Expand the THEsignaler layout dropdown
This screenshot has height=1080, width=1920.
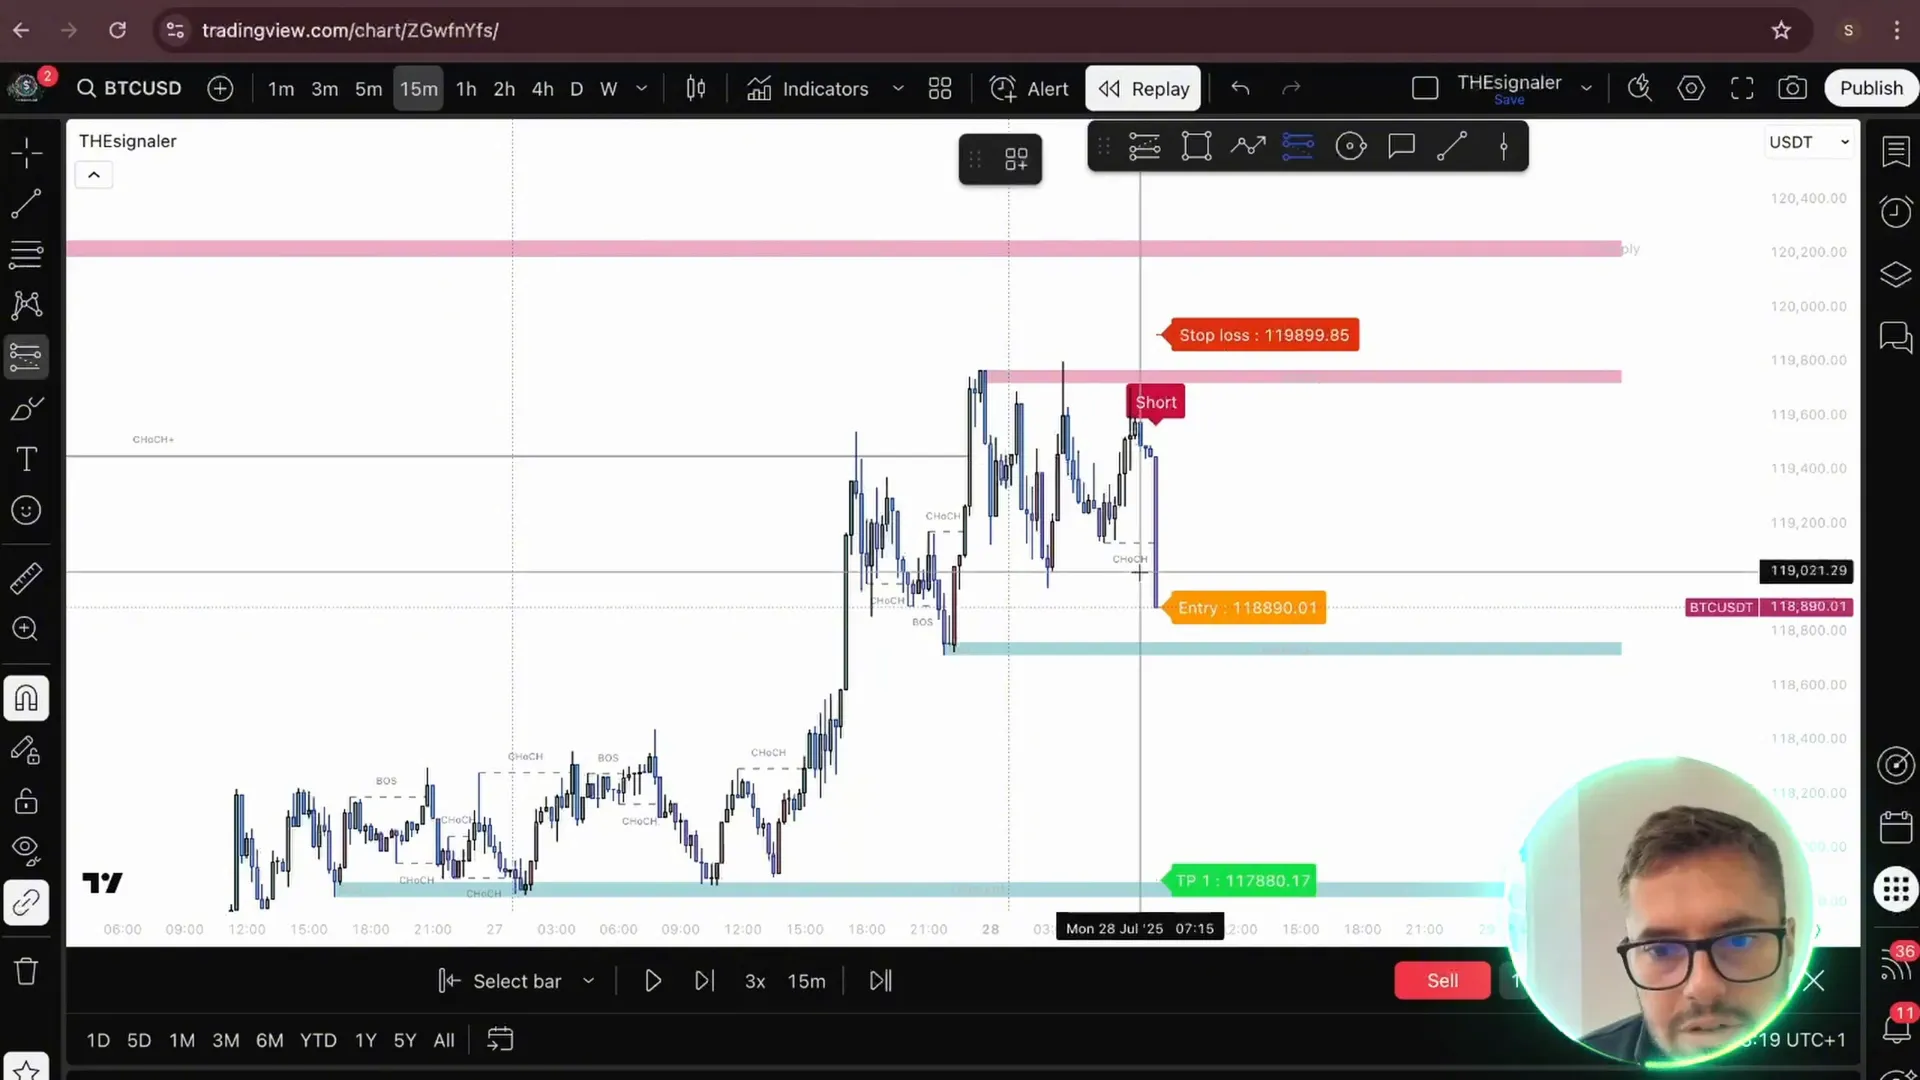pos(1586,89)
